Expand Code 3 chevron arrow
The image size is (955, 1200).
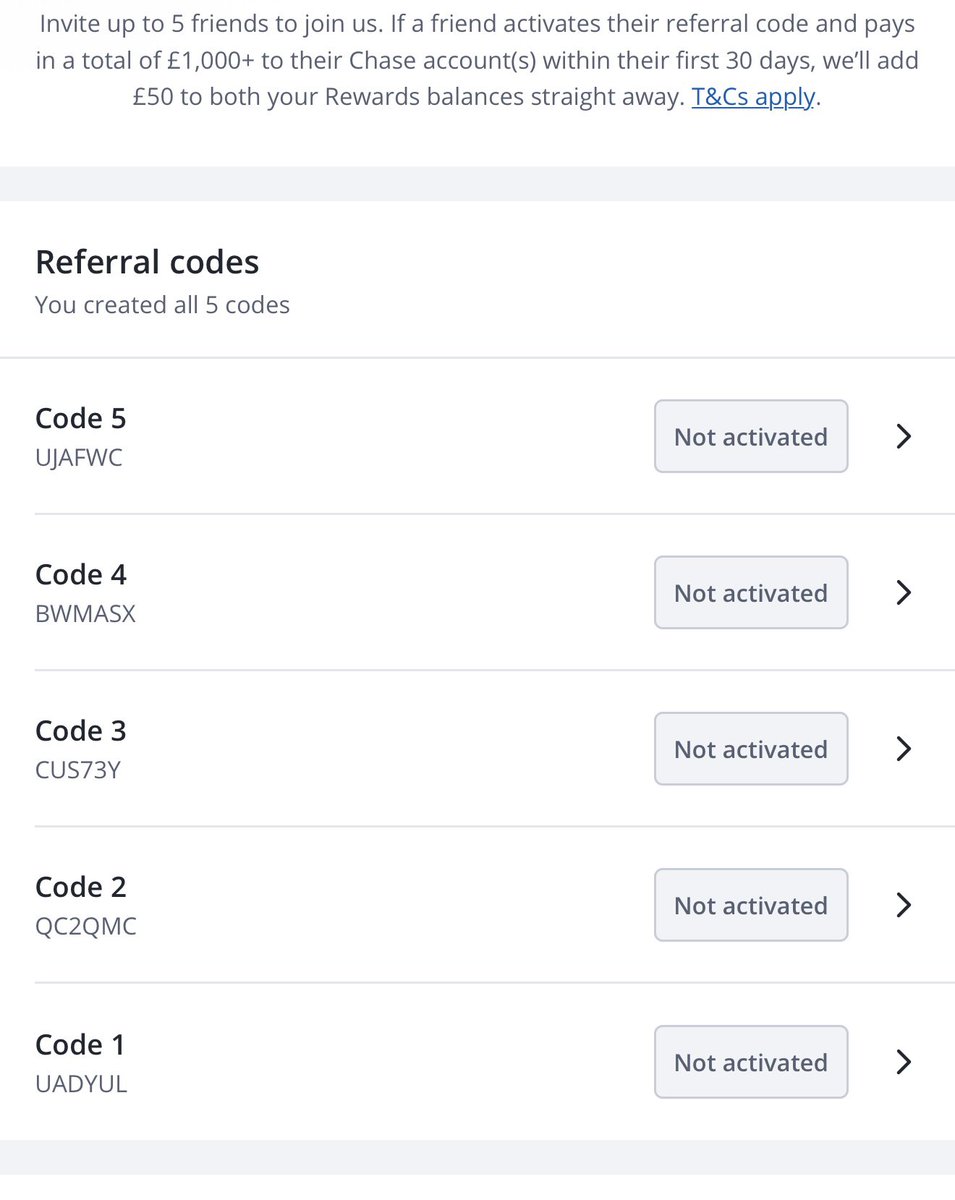coord(904,749)
